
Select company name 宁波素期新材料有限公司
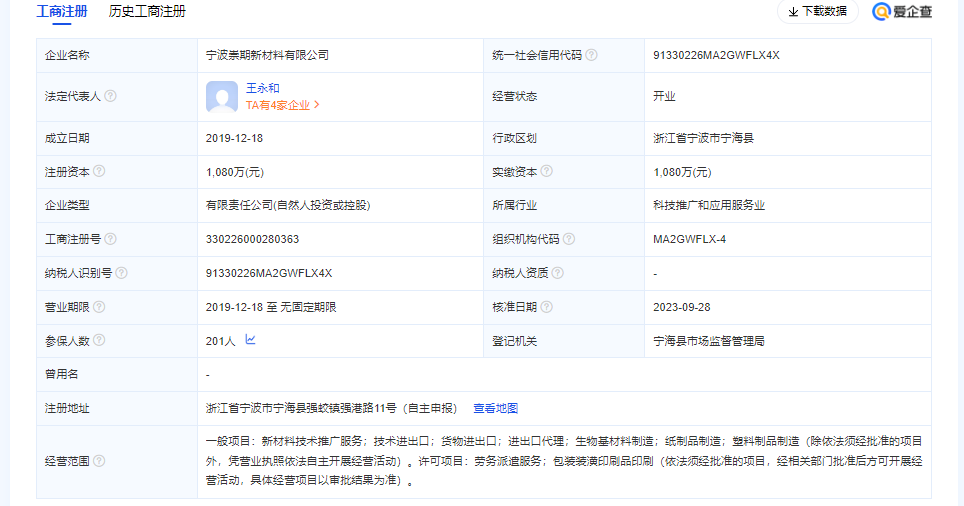point(267,55)
